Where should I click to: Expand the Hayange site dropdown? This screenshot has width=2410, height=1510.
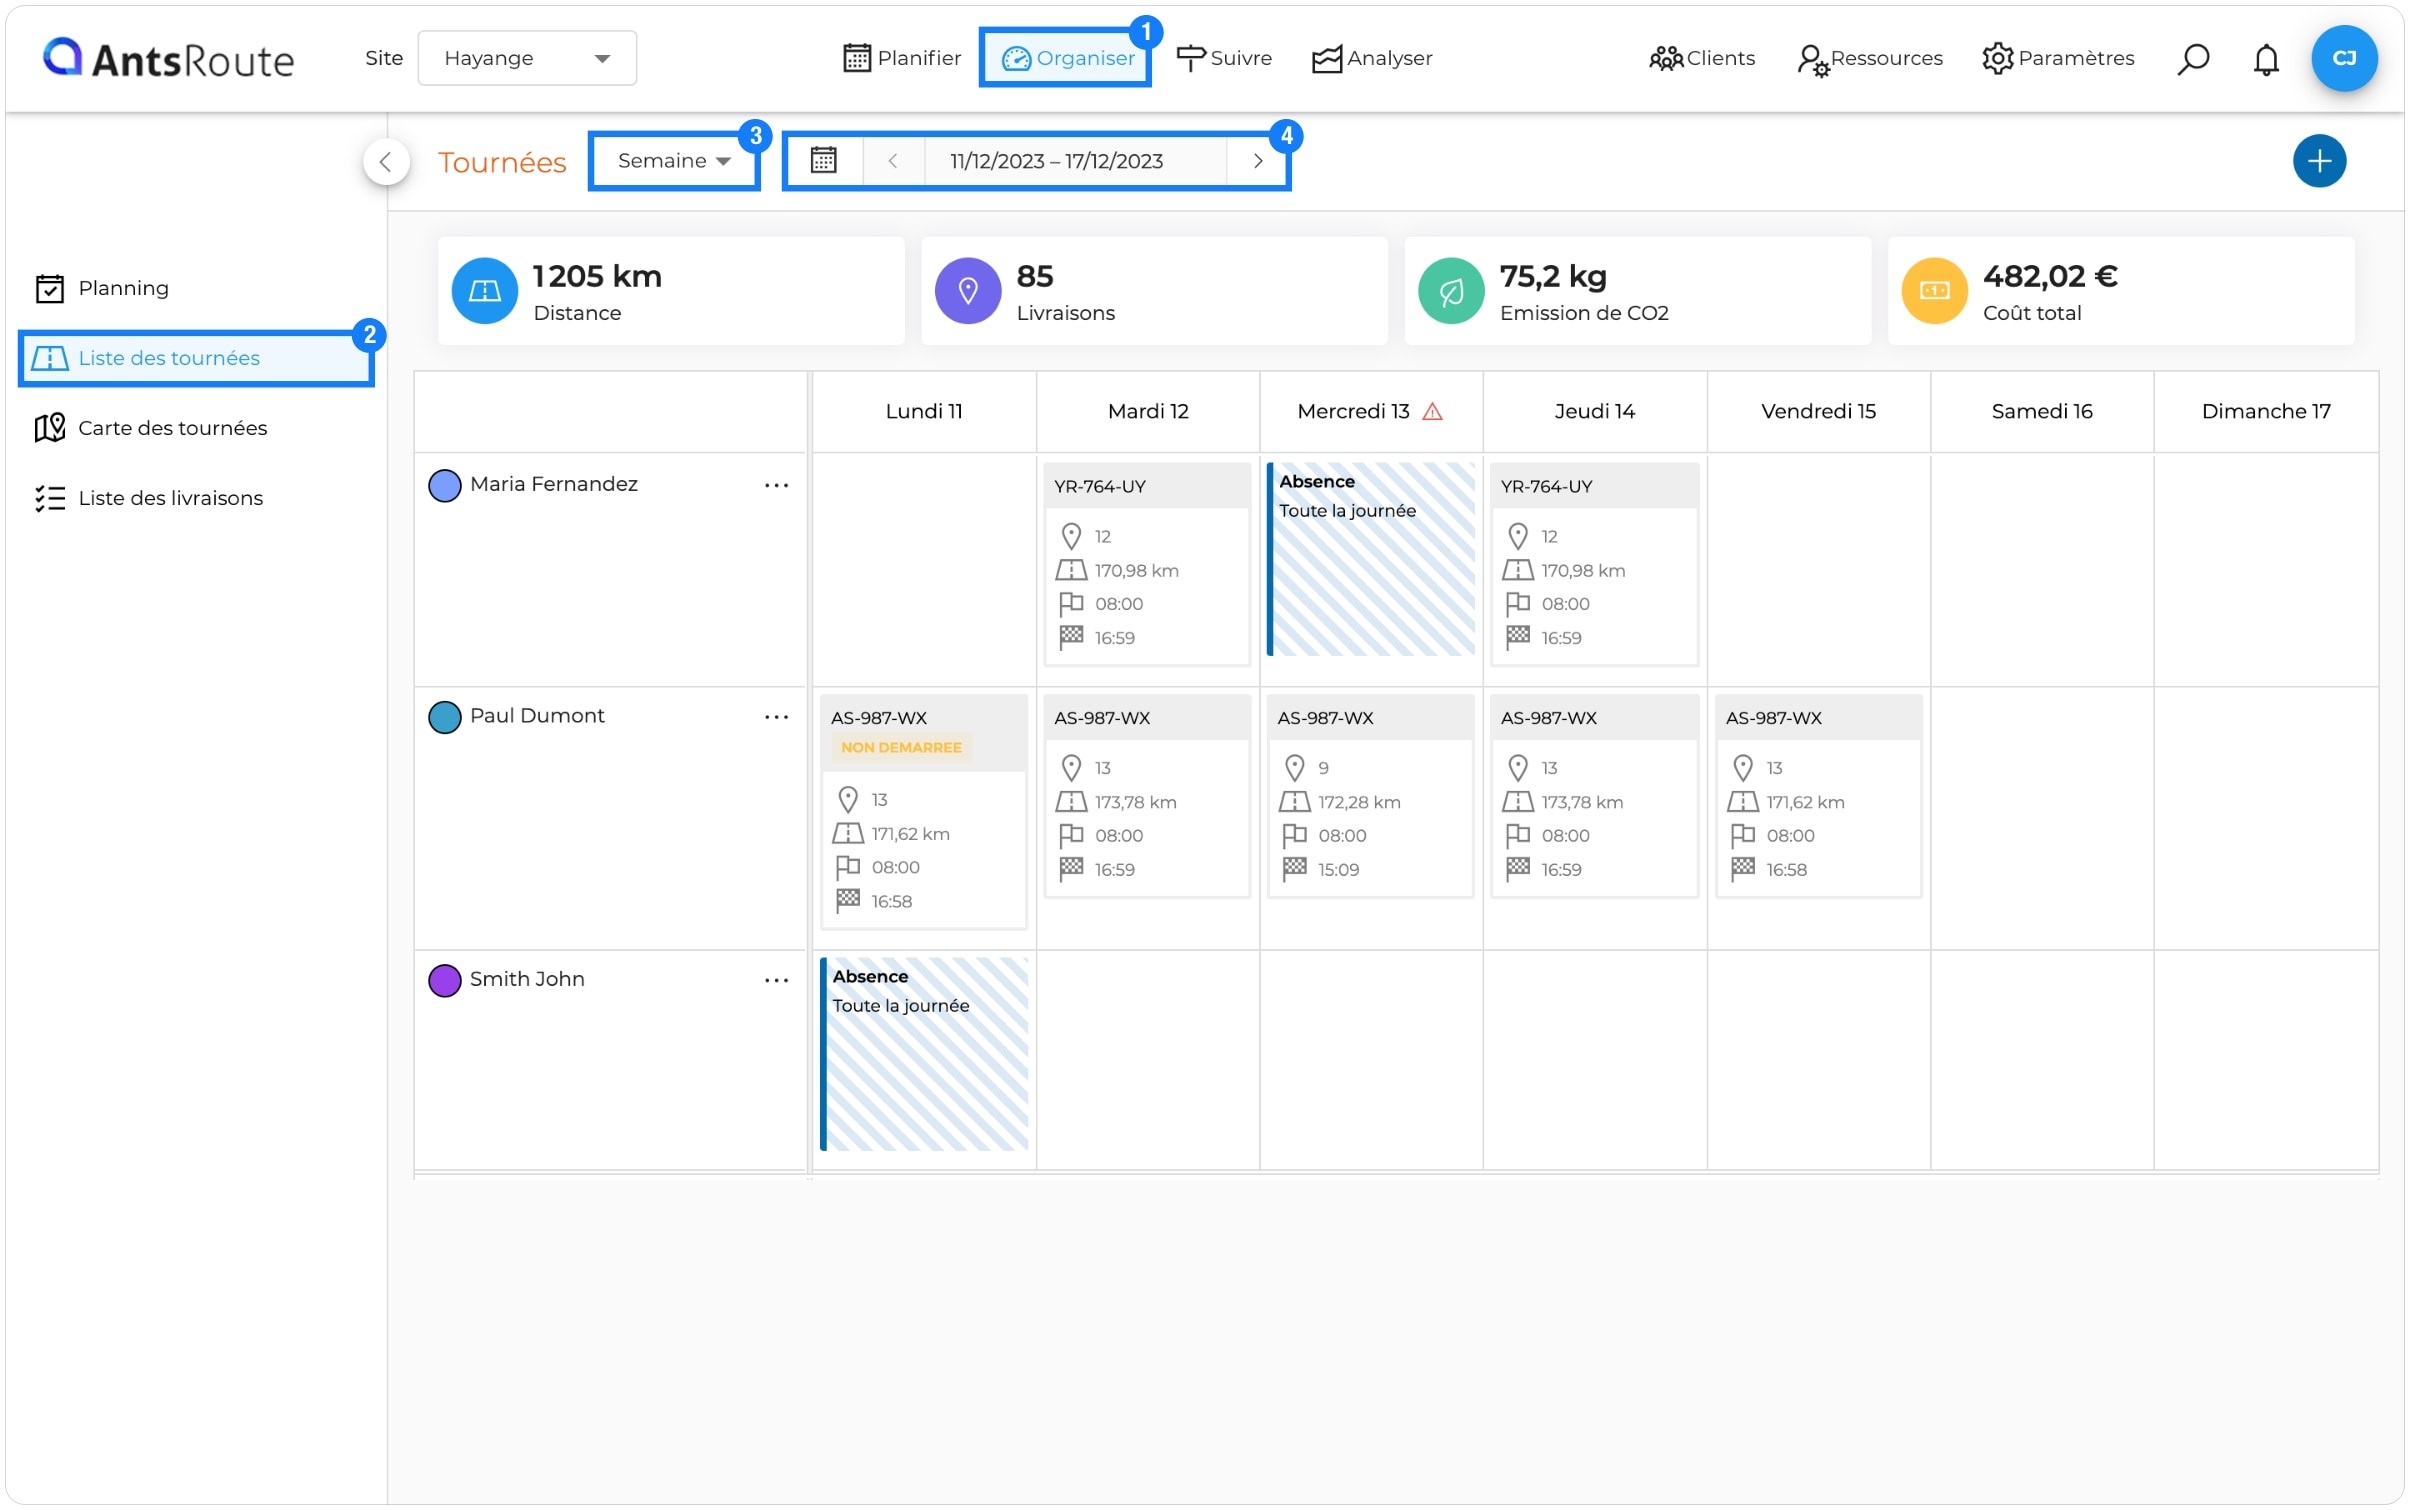[527, 58]
